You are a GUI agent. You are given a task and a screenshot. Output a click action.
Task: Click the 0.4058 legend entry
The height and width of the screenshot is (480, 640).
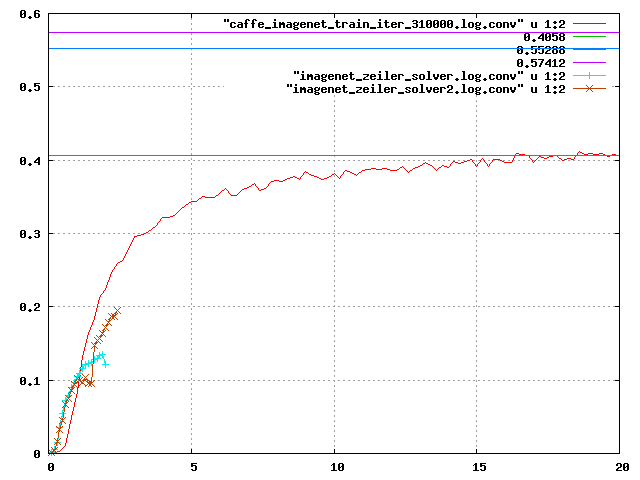point(544,37)
